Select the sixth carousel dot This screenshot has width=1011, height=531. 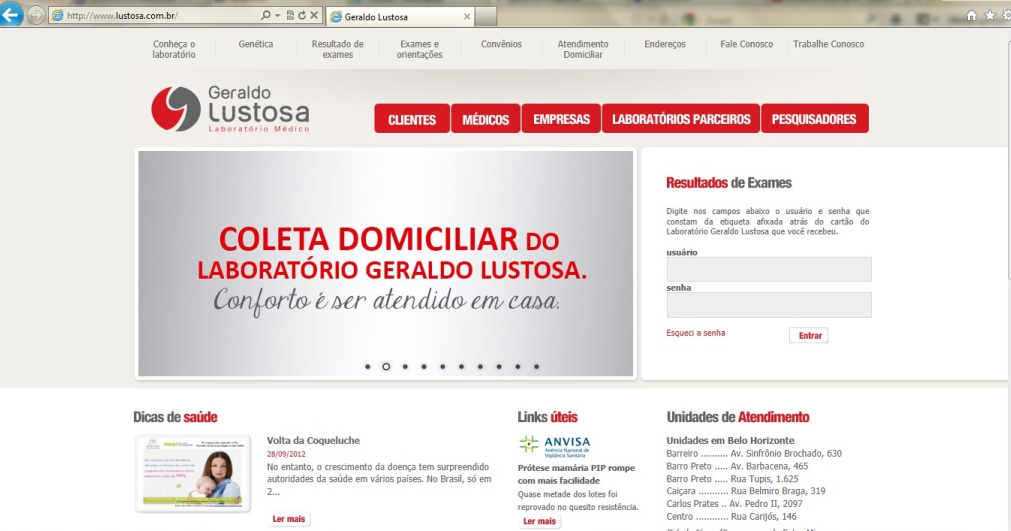point(461,367)
